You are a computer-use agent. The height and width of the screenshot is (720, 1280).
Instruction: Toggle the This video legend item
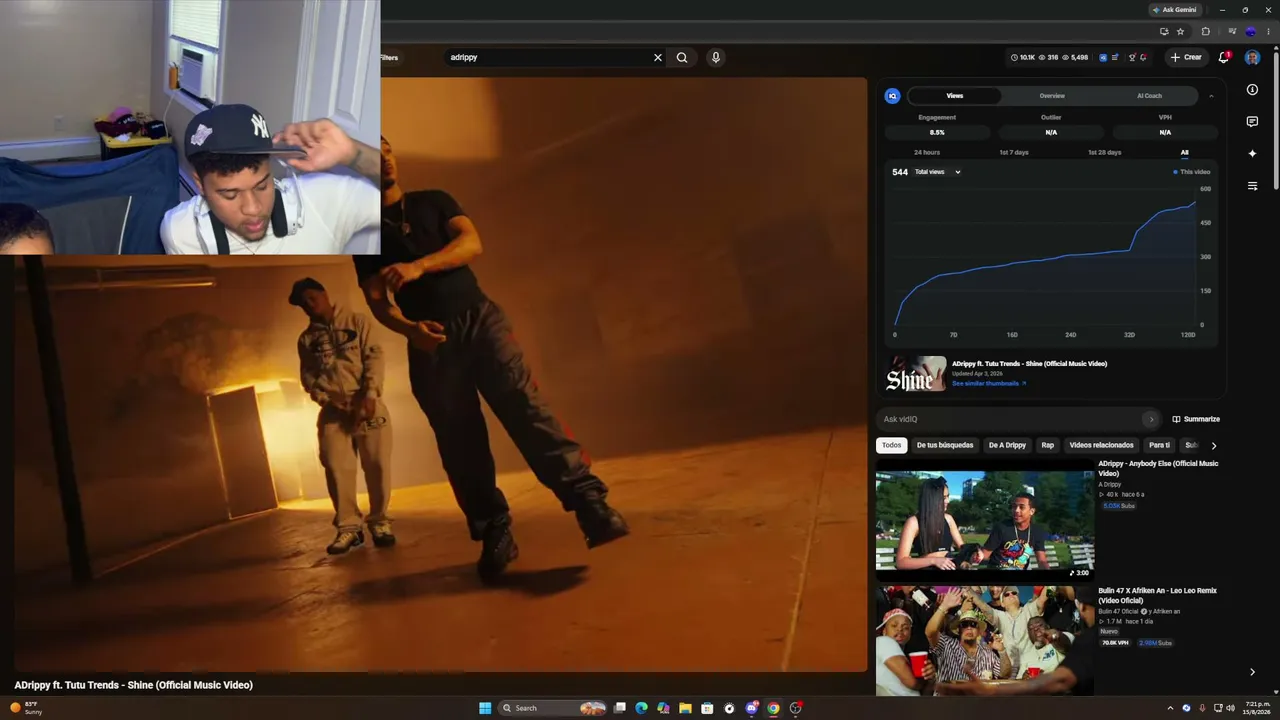point(1192,172)
